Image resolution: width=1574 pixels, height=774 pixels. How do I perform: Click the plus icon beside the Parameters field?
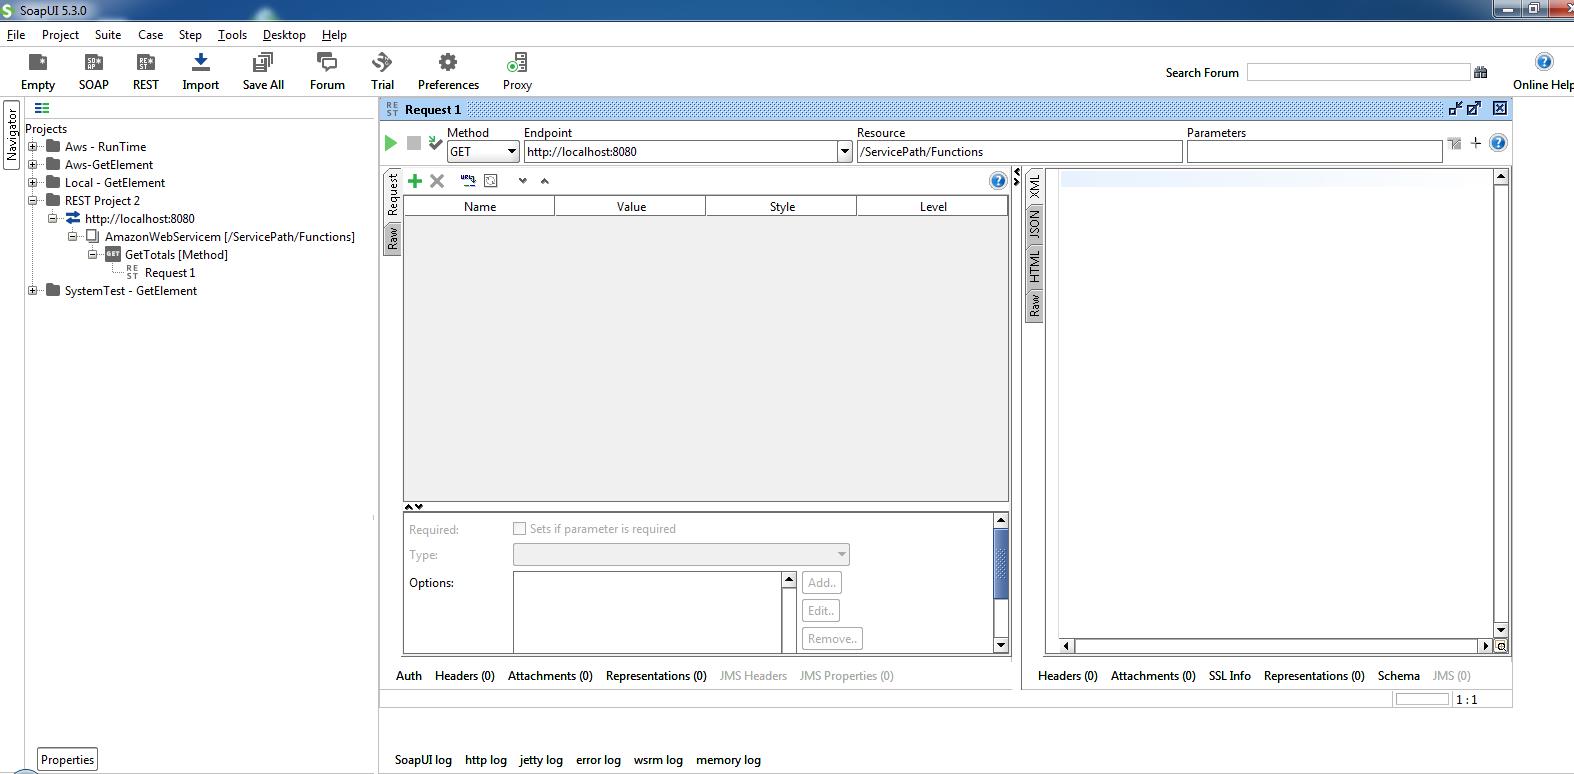(x=1476, y=143)
